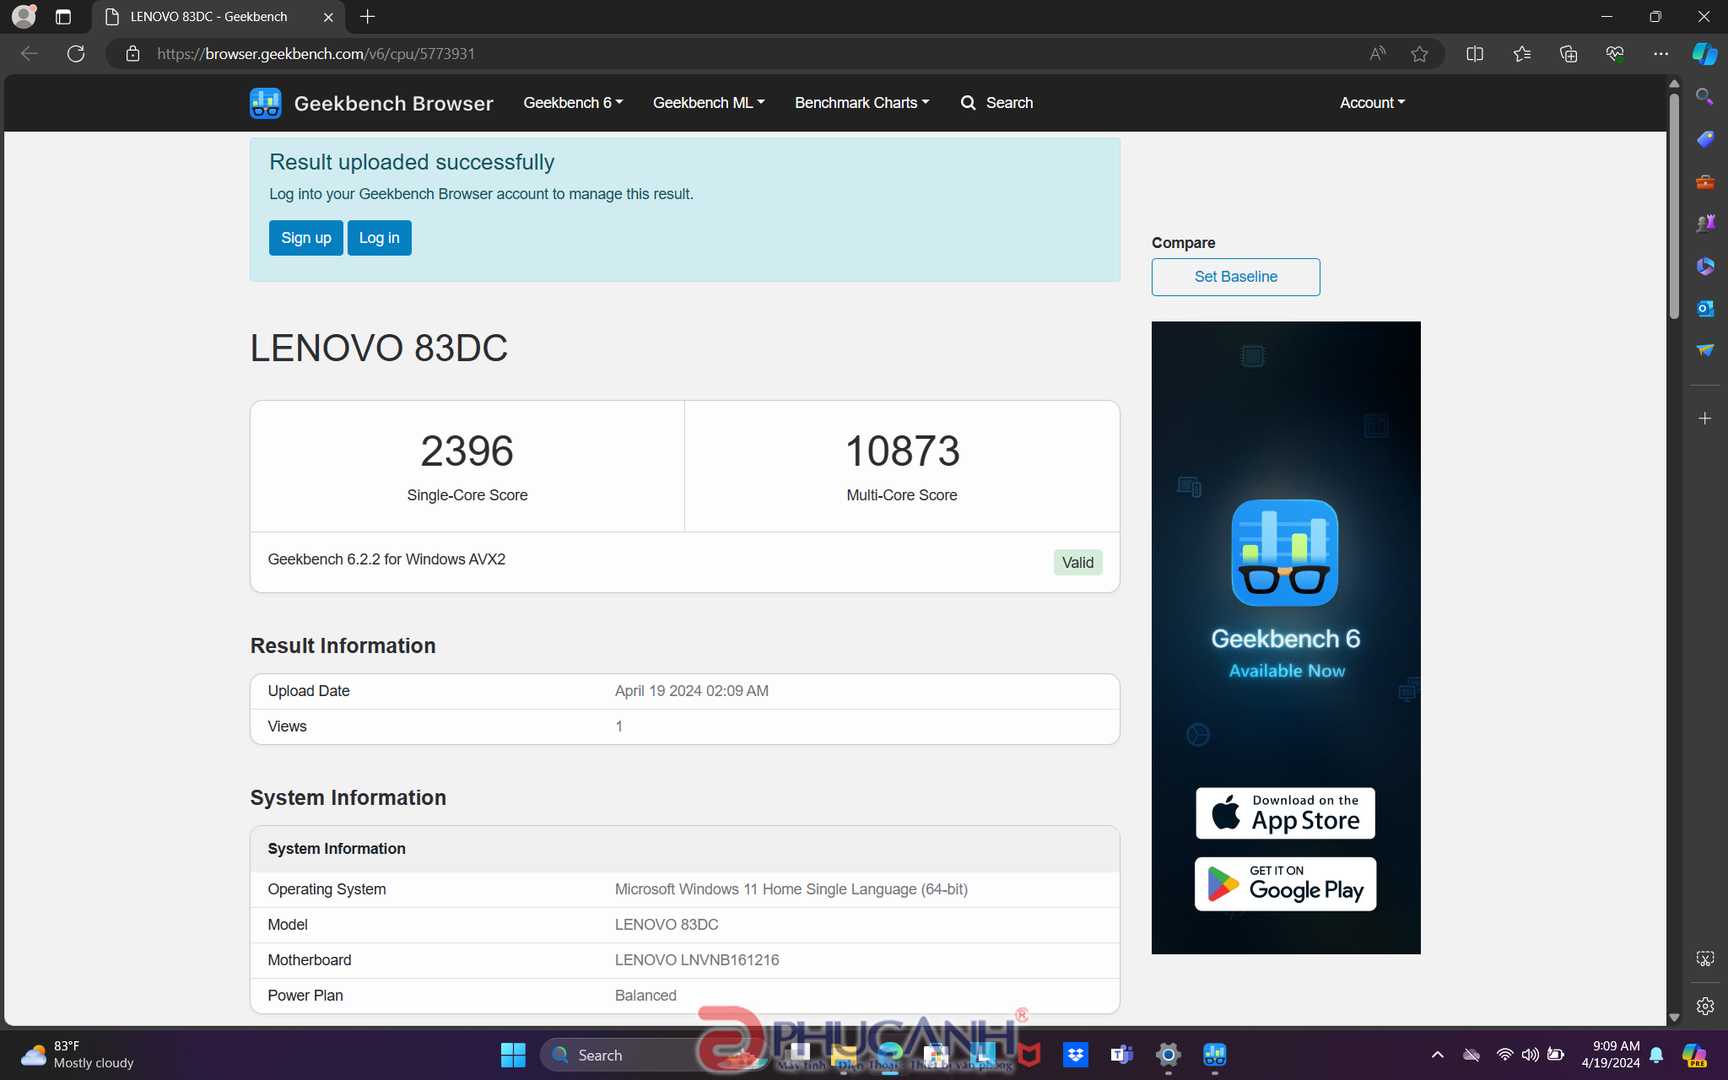Click the Sign up button

click(x=306, y=238)
